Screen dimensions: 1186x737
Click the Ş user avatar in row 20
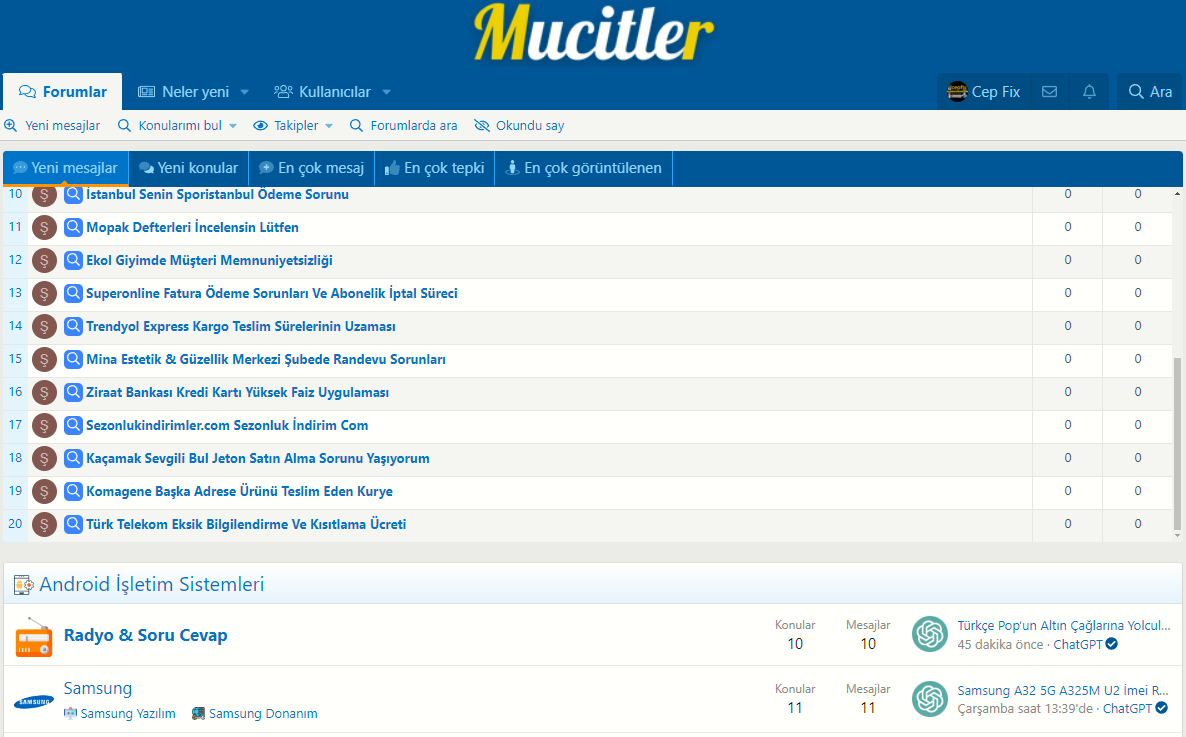[x=45, y=524]
